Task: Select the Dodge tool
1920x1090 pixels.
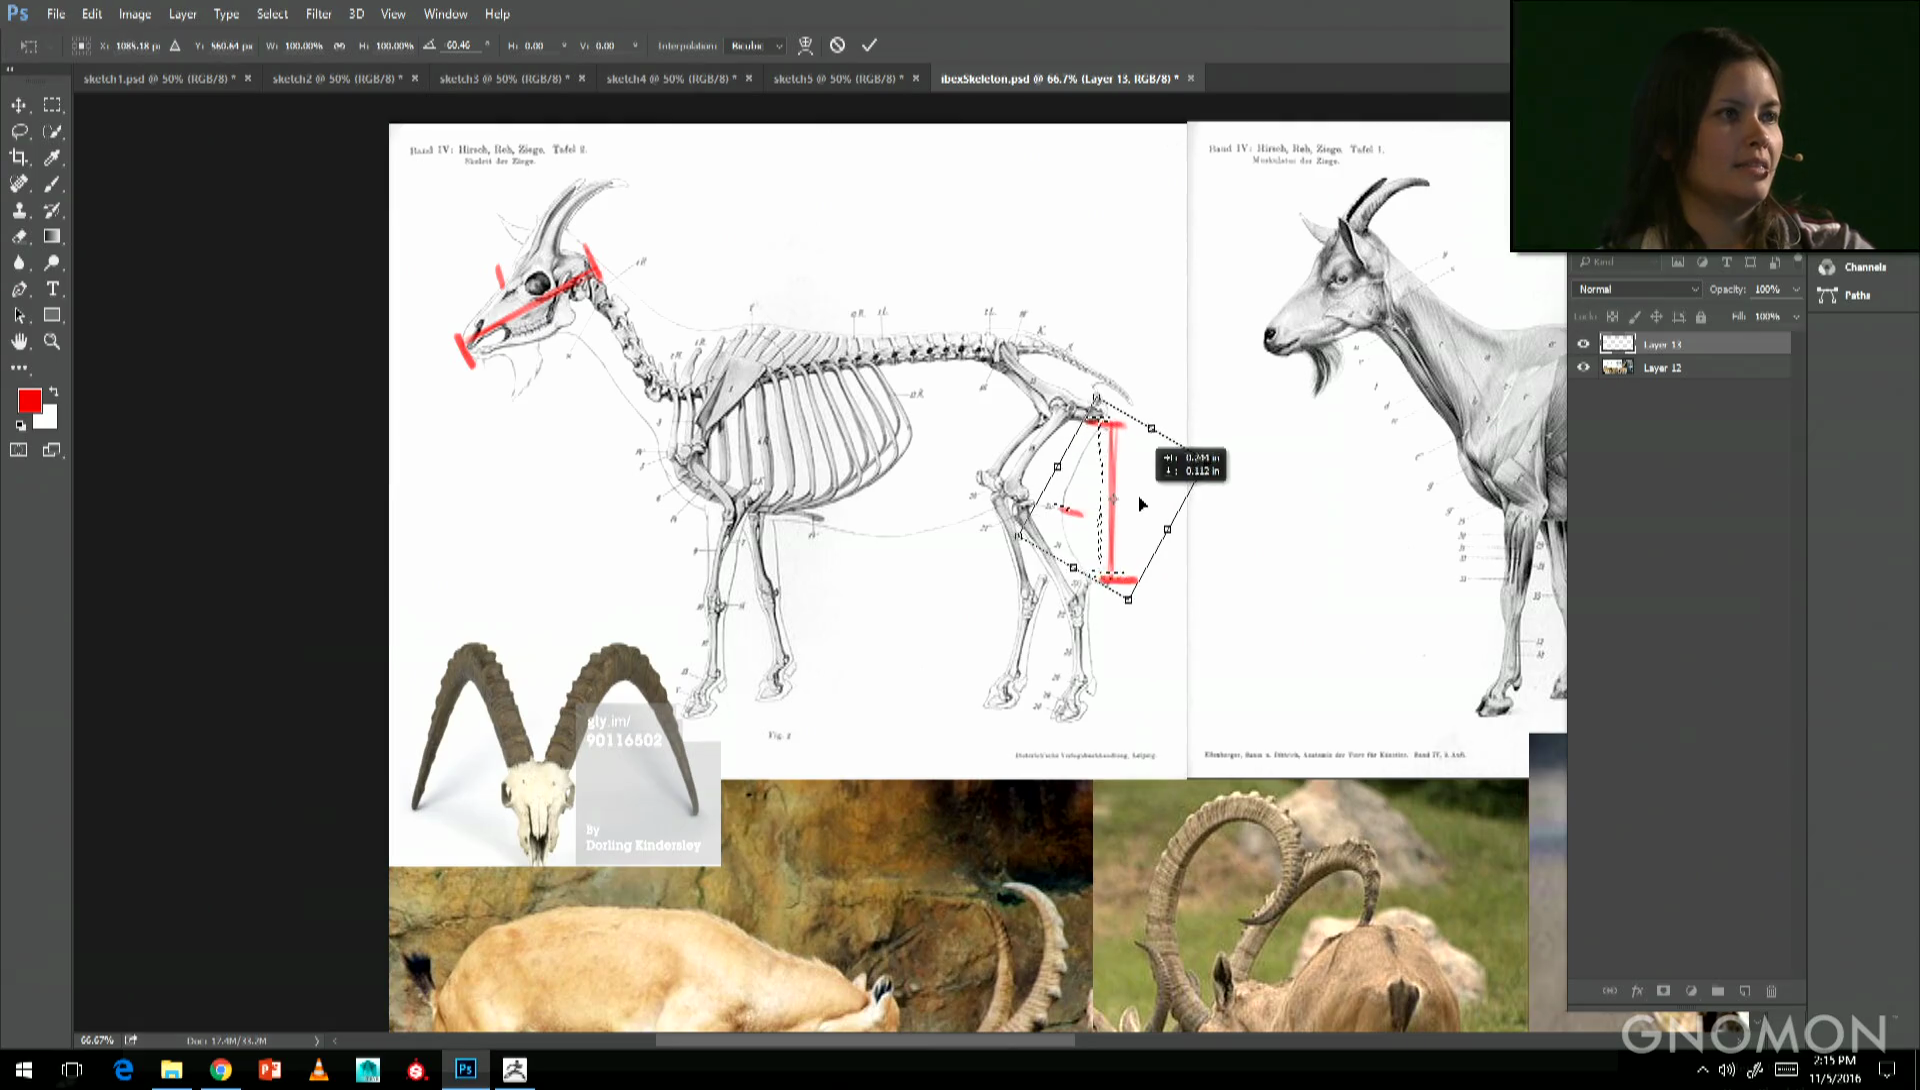Action: [52, 262]
